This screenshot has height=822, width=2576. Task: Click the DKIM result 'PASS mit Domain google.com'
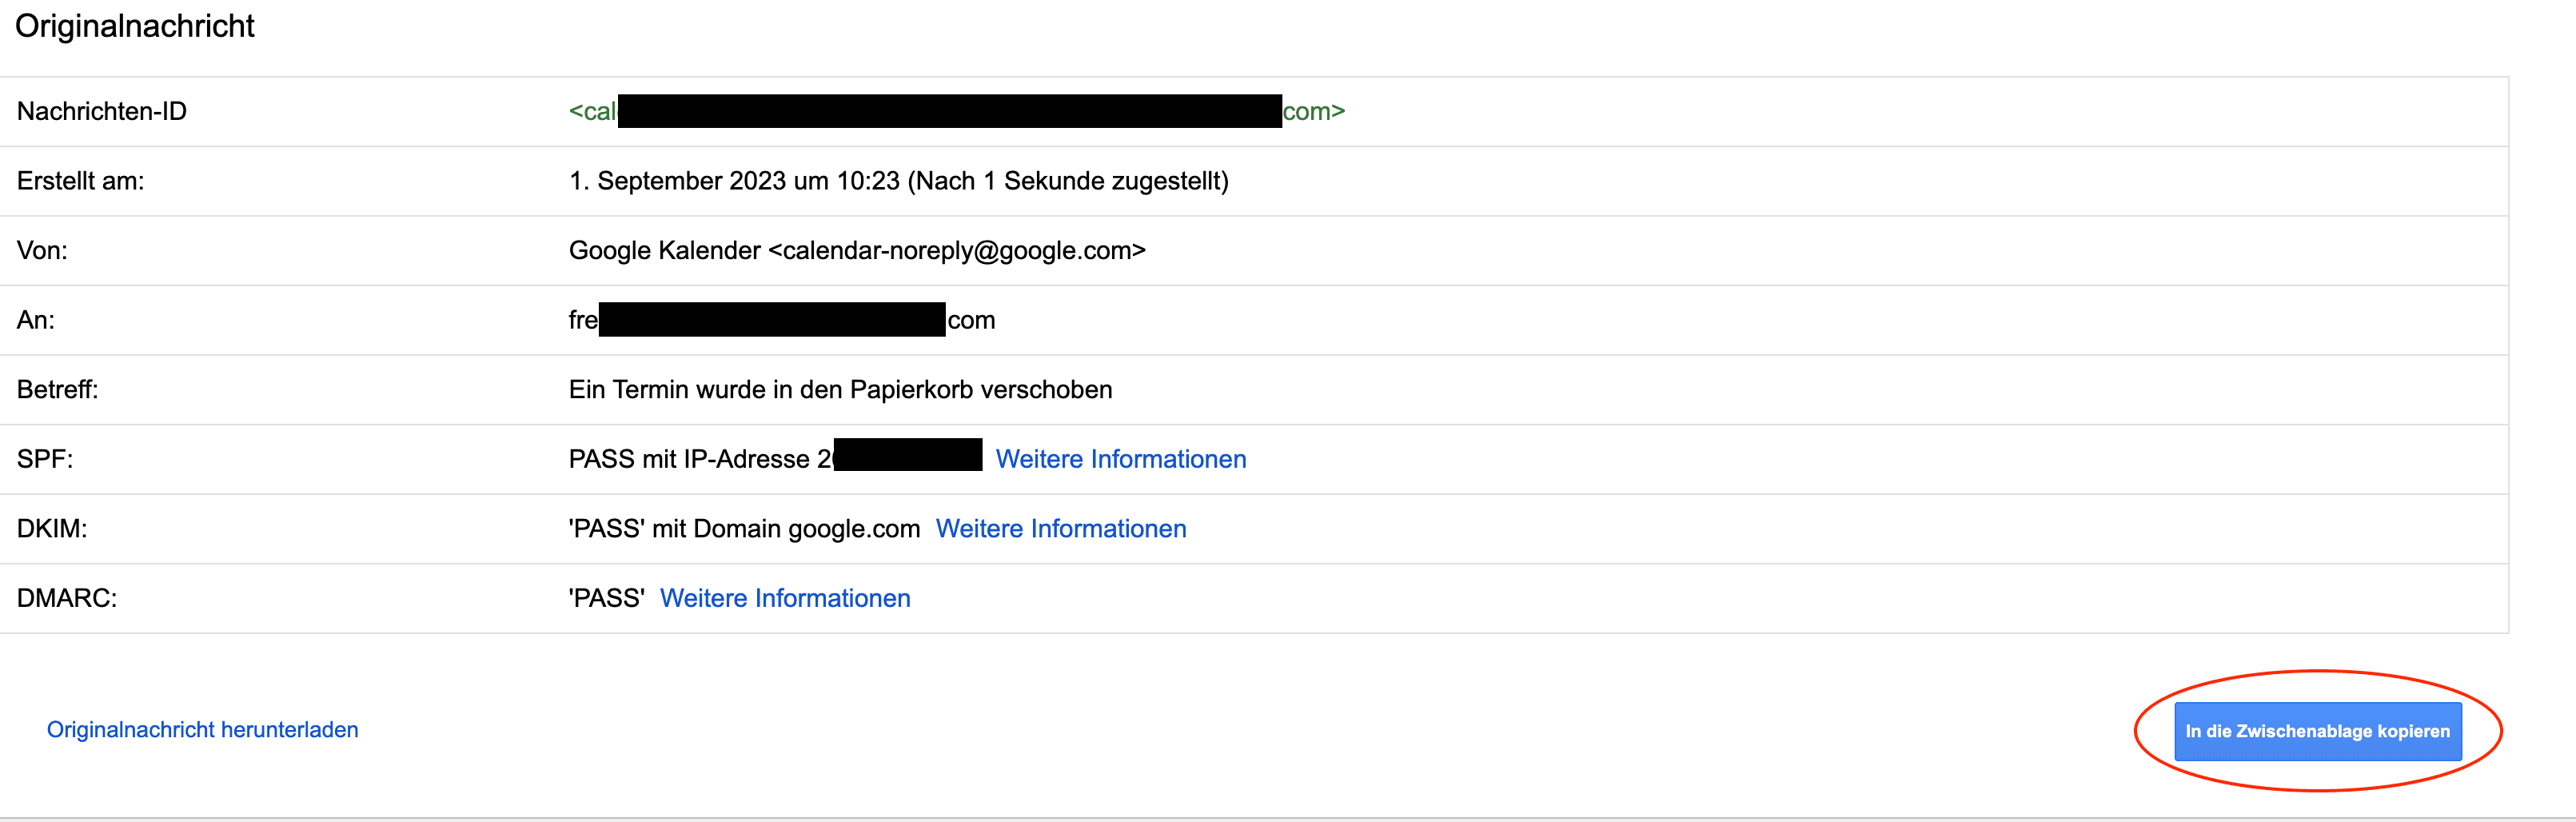tap(744, 529)
